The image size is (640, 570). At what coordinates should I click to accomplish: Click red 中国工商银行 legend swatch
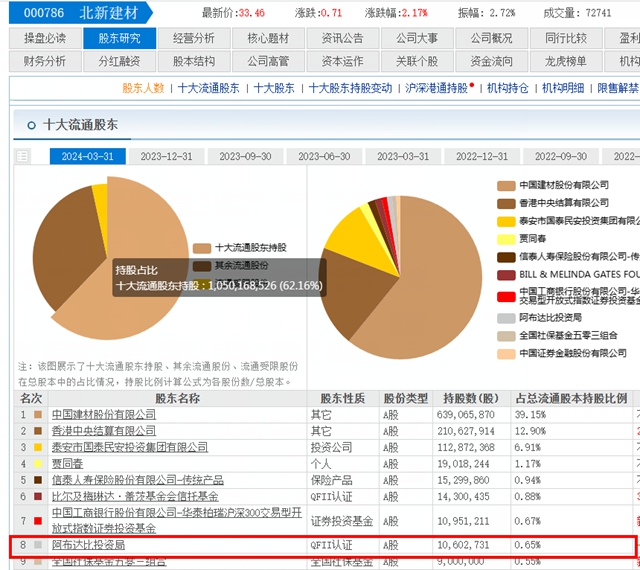click(506, 297)
